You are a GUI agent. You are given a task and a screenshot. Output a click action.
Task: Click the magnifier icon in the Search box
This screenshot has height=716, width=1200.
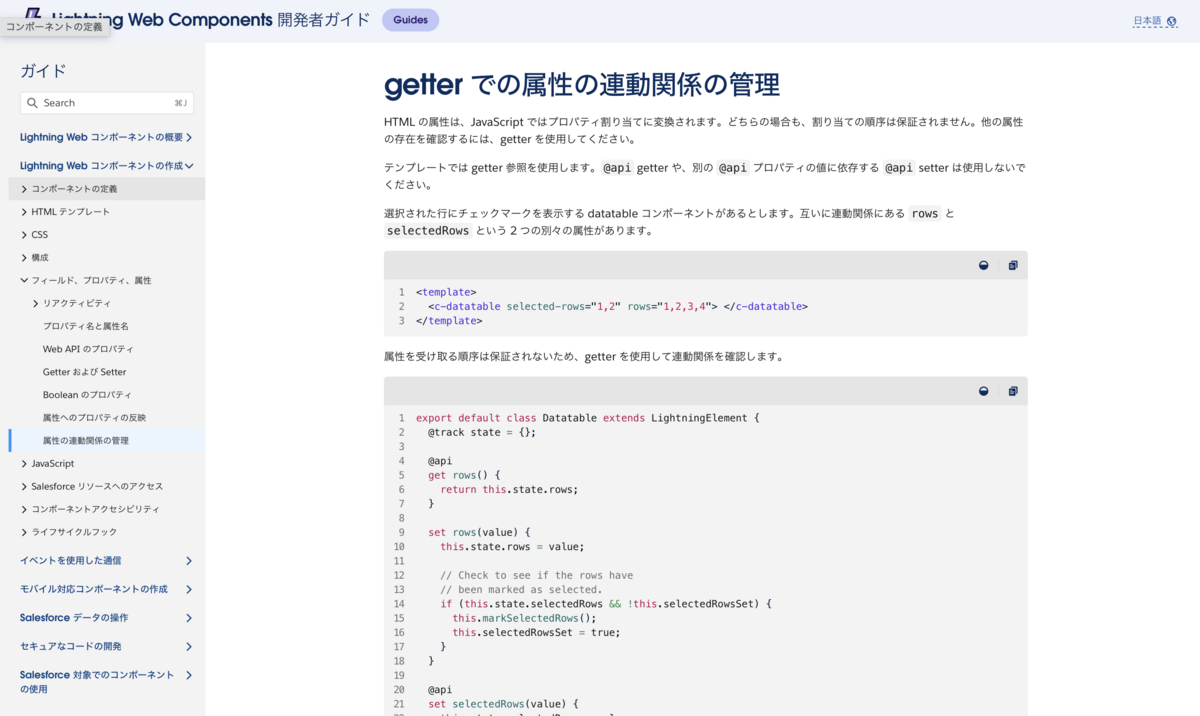tap(33, 103)
